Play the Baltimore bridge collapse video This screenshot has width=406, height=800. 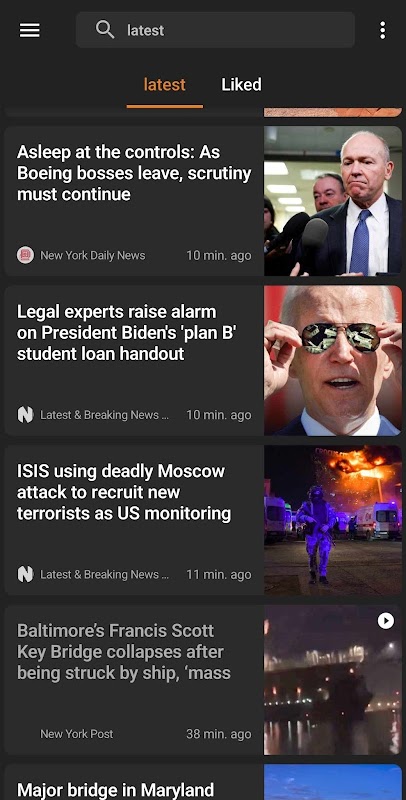(x=386, y=620)
